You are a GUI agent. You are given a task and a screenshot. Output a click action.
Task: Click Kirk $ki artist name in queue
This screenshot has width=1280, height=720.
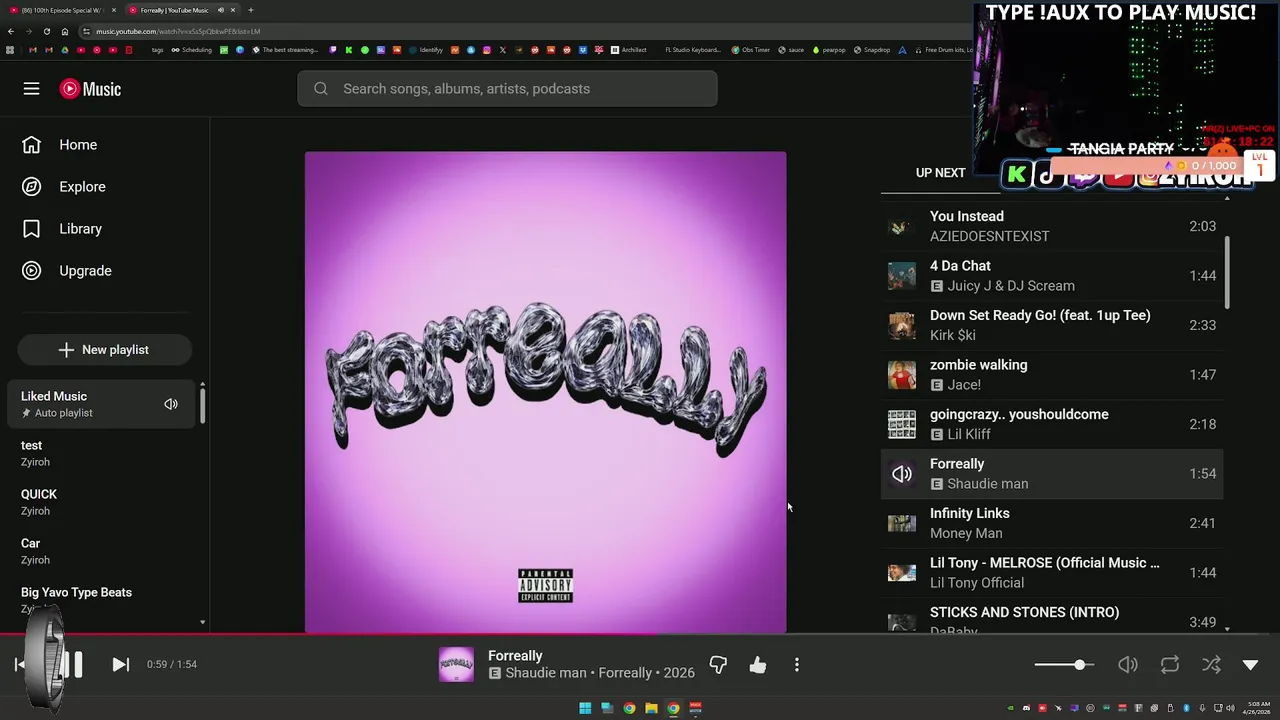tap(952, 336)
